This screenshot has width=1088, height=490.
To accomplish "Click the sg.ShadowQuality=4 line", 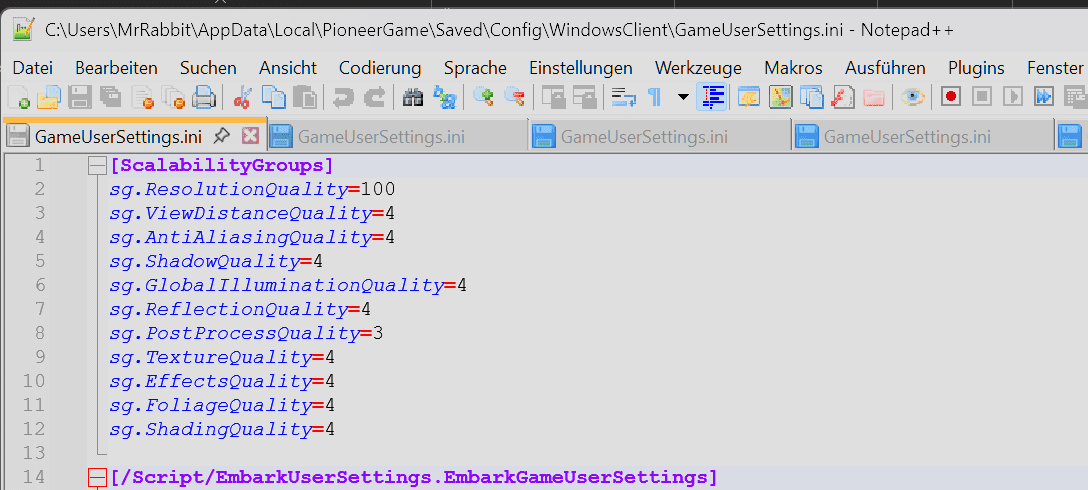I will point(216,262).
